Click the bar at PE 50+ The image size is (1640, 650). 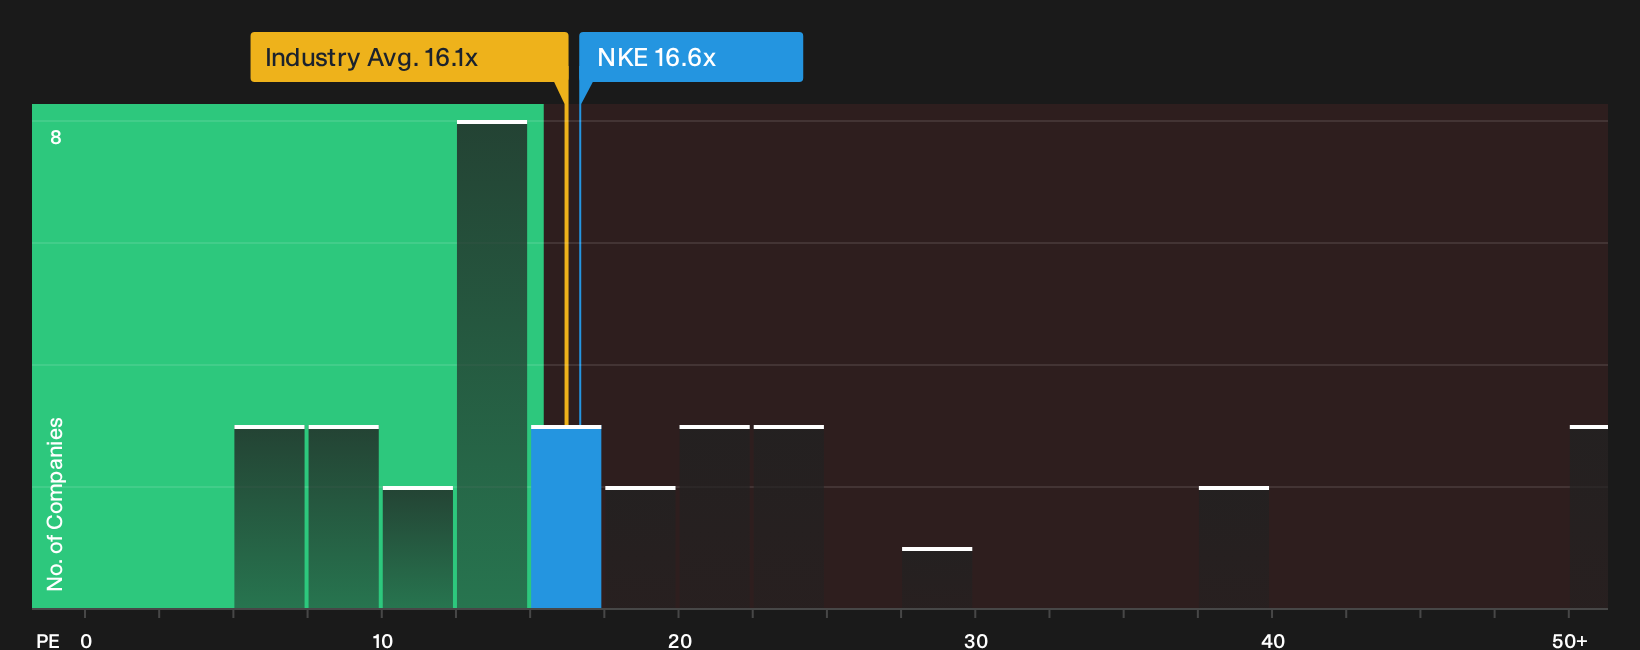click(1589, 517)
